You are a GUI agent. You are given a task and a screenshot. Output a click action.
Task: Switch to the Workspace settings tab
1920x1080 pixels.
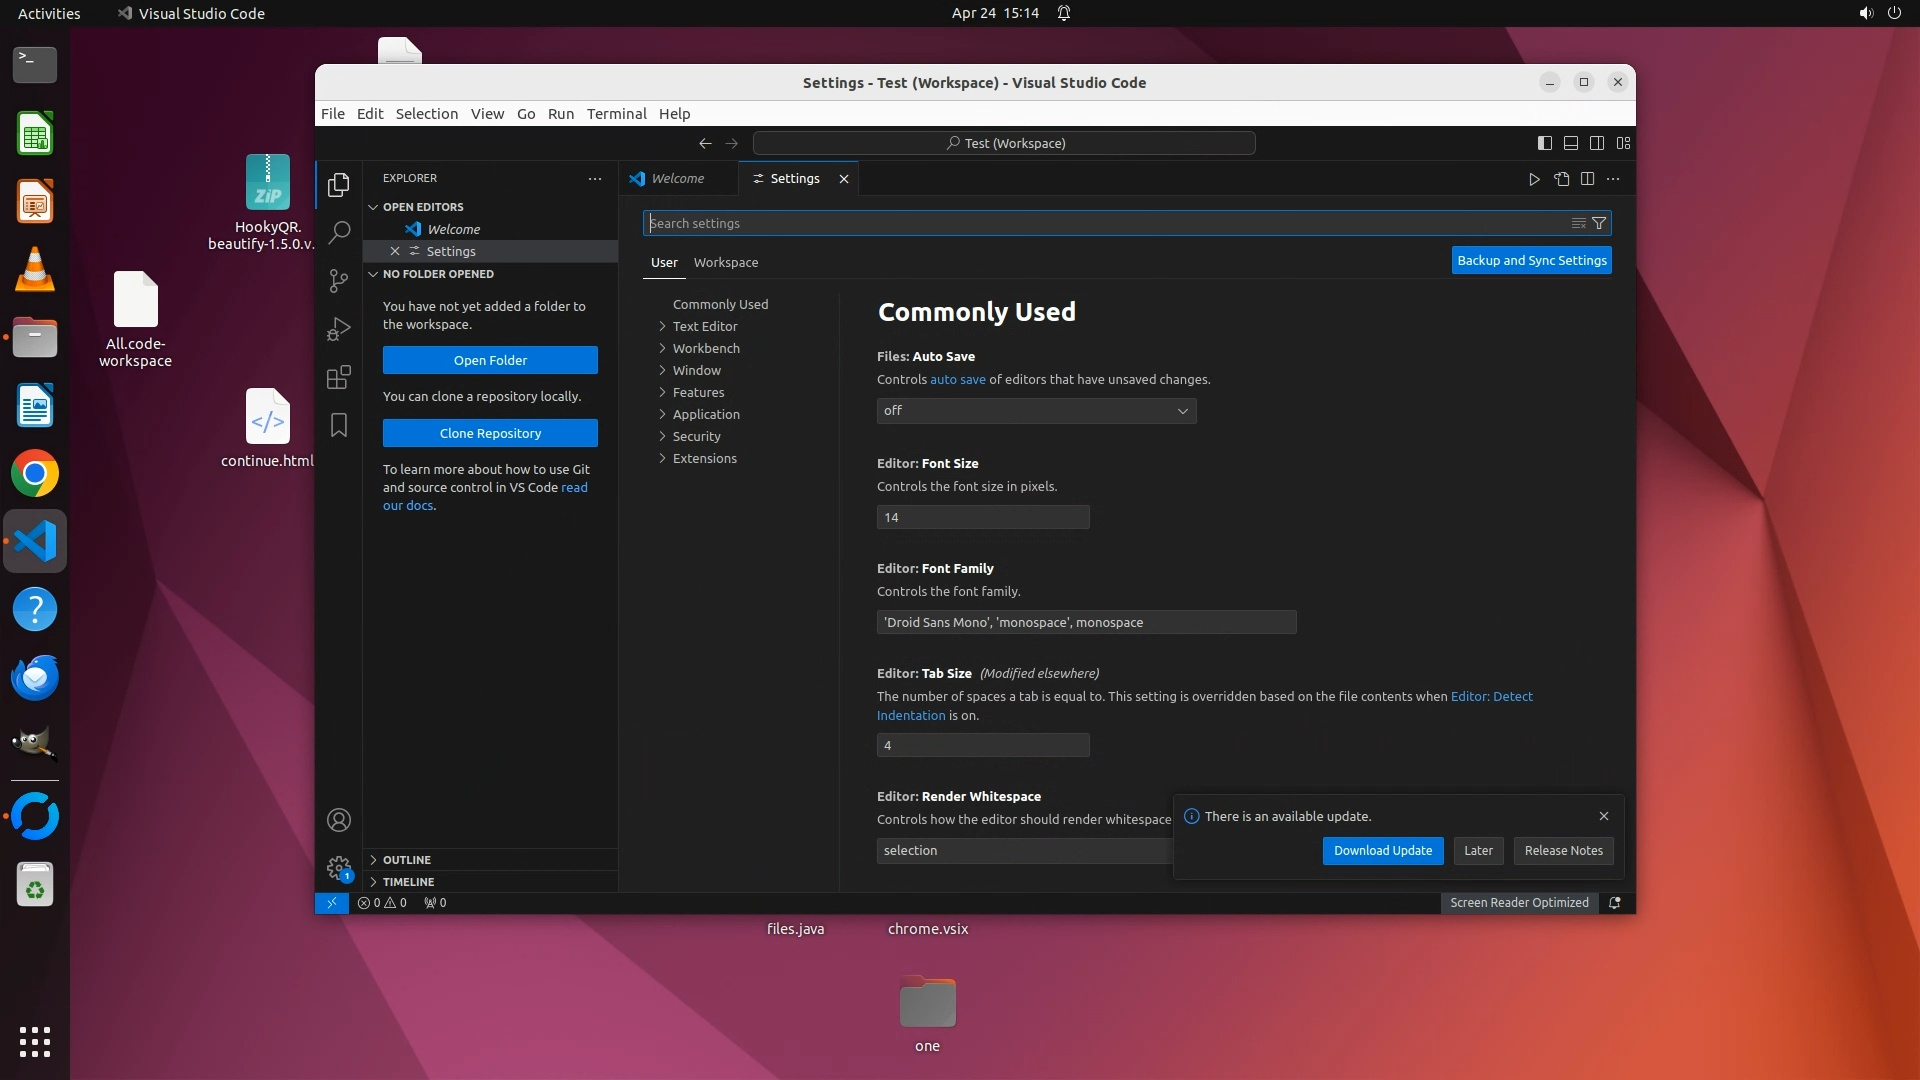725,262
